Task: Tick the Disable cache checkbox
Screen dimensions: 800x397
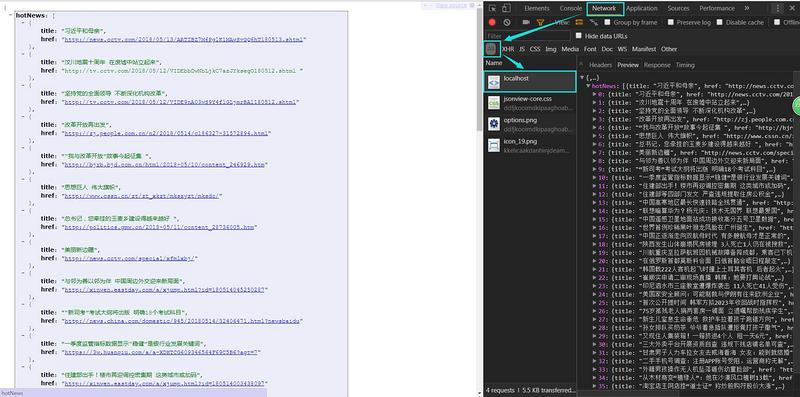Action: point(719,22)
